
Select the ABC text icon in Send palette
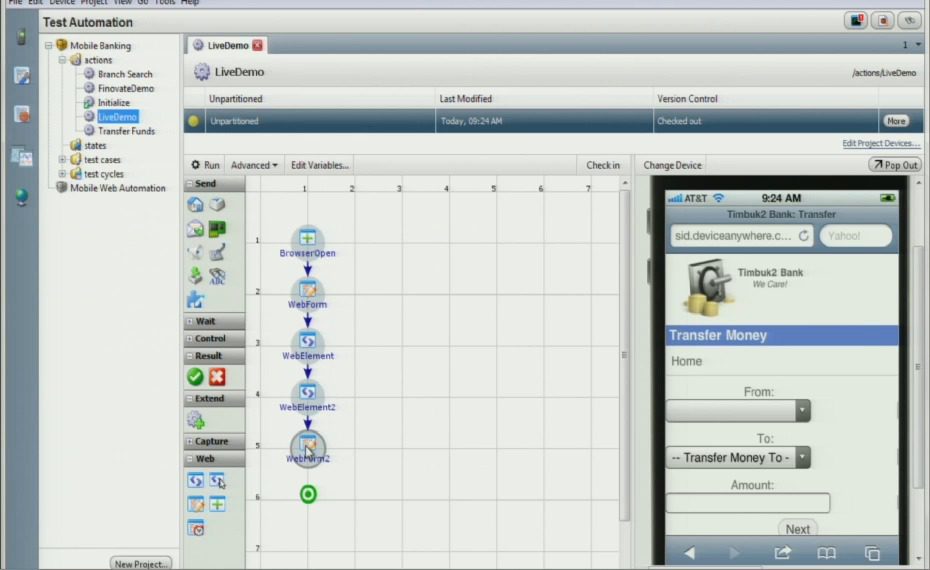click(x=217, y=276)
